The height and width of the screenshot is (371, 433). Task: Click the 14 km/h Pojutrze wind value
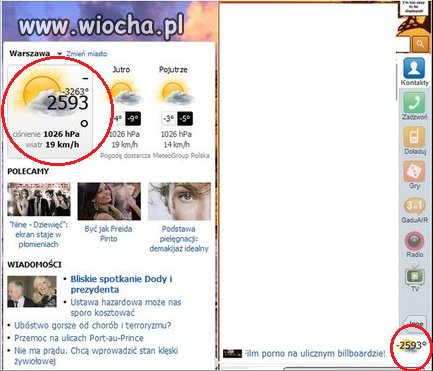click(176, 145)
